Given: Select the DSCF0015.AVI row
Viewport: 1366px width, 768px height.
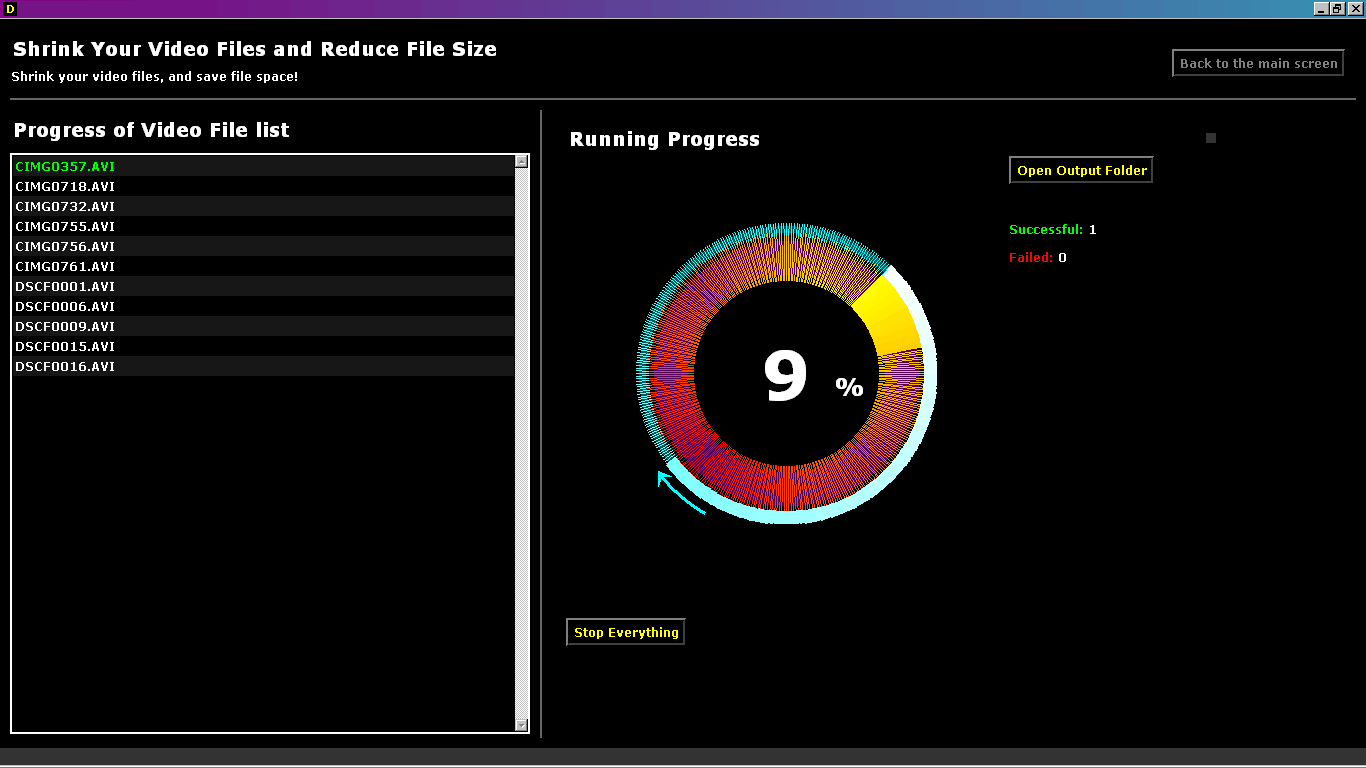Looking at the screenshot, I should [x=263, y=346].
